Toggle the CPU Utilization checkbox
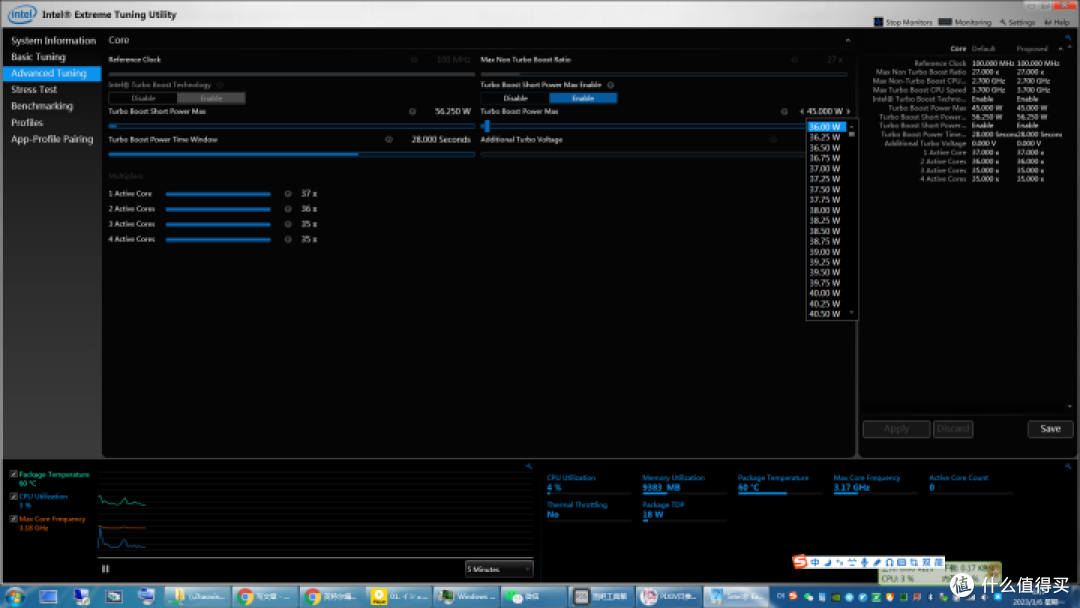The width and height of the screenshot is (1080, 608). click(14, 496)
